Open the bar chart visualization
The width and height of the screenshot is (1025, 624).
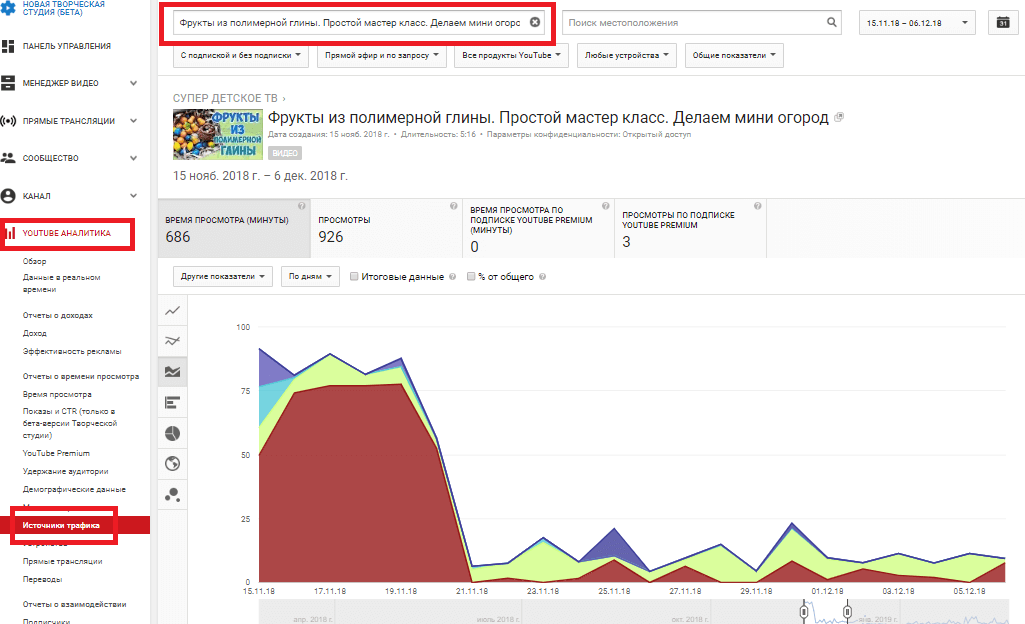pyautogui.click(x=172, y=402)
